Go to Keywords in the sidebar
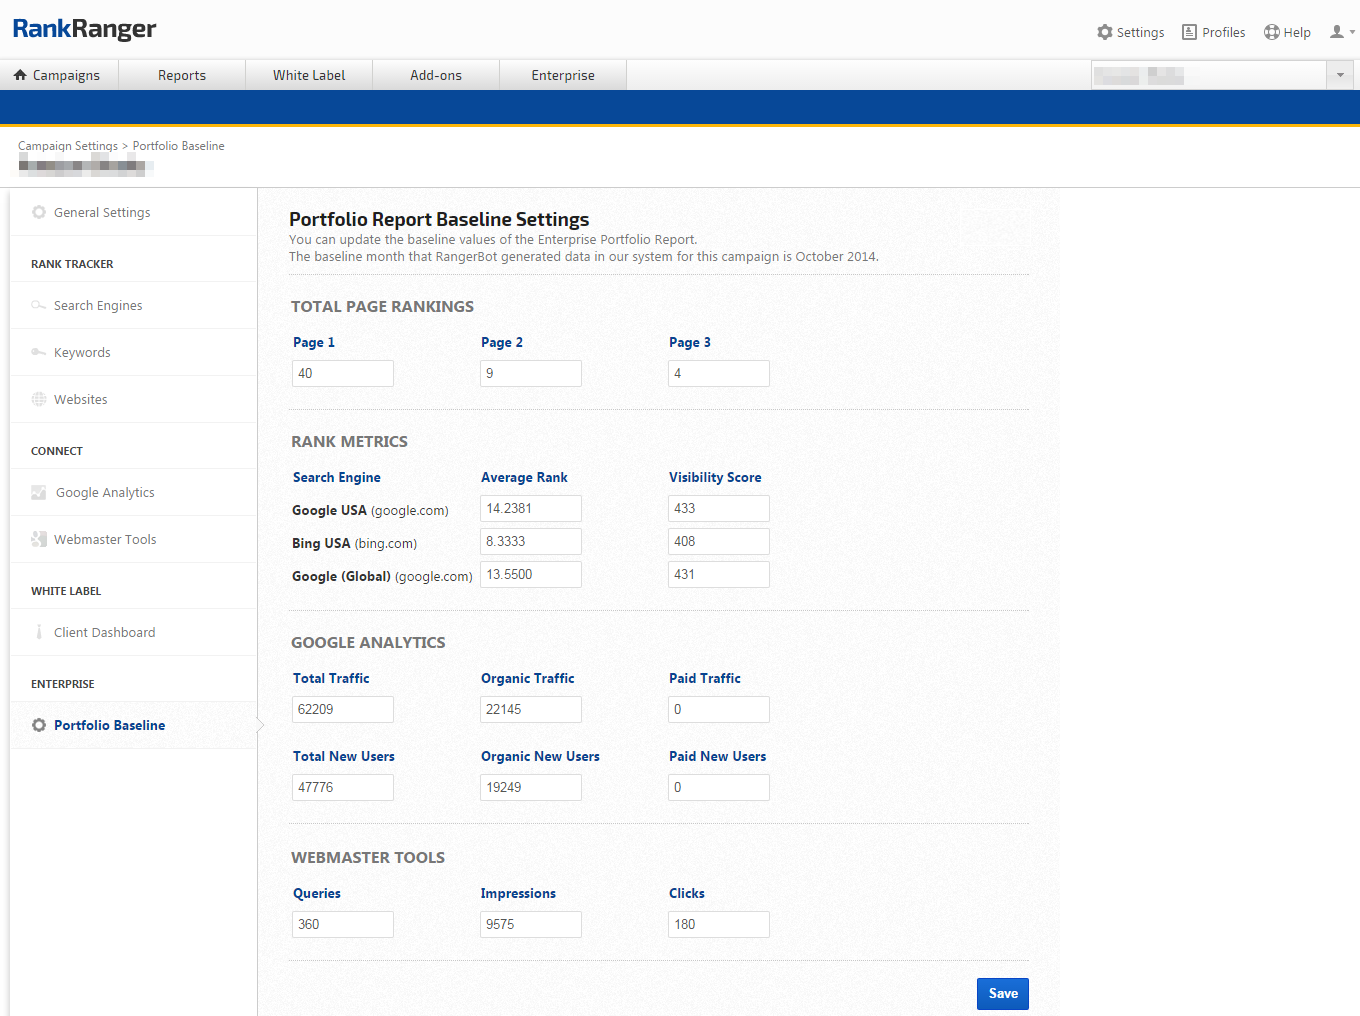 pyautogui.click(x=82, y=352)
